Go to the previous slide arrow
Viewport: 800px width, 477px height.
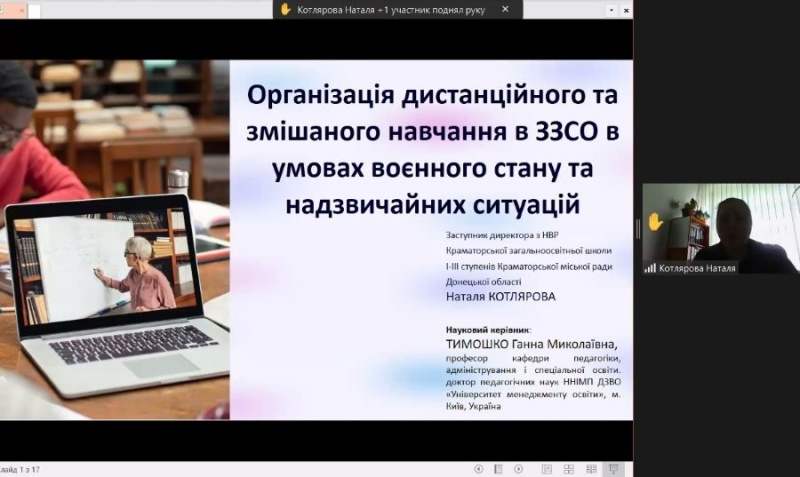tap(479, 468)
